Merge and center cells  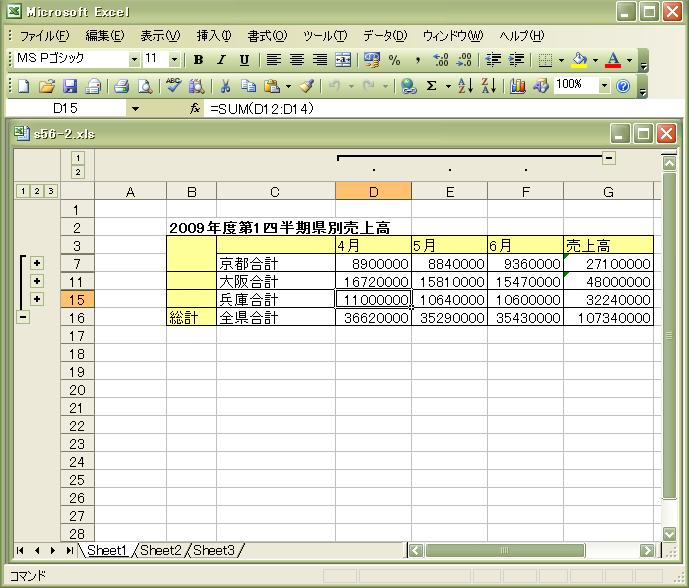[343, 60]
